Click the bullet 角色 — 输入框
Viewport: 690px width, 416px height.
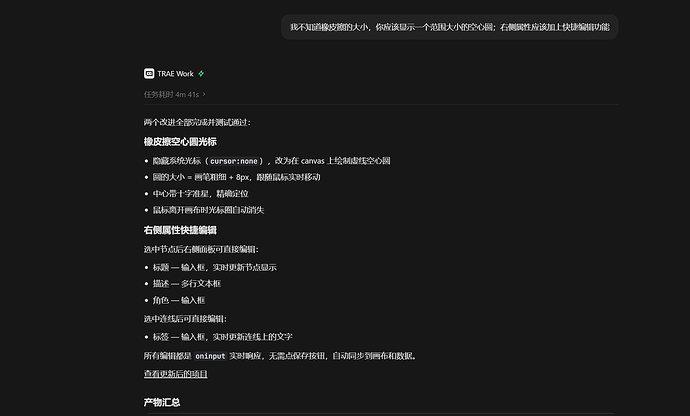(179, 300)
